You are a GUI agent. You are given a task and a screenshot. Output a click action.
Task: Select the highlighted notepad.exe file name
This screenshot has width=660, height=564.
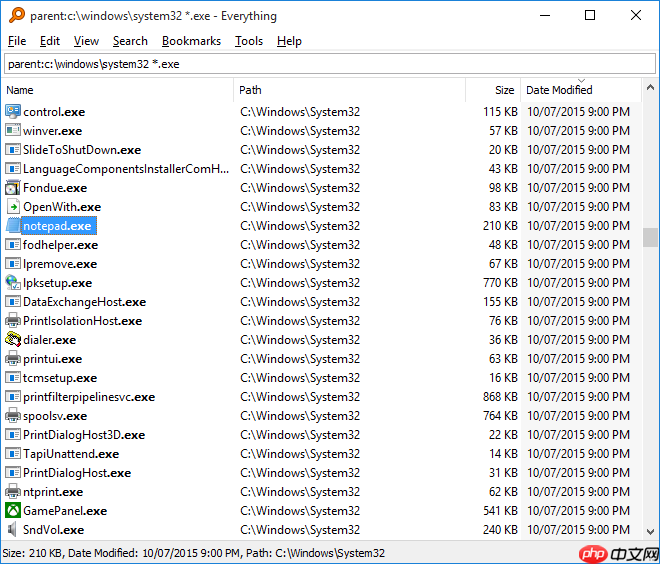(59, 226)
